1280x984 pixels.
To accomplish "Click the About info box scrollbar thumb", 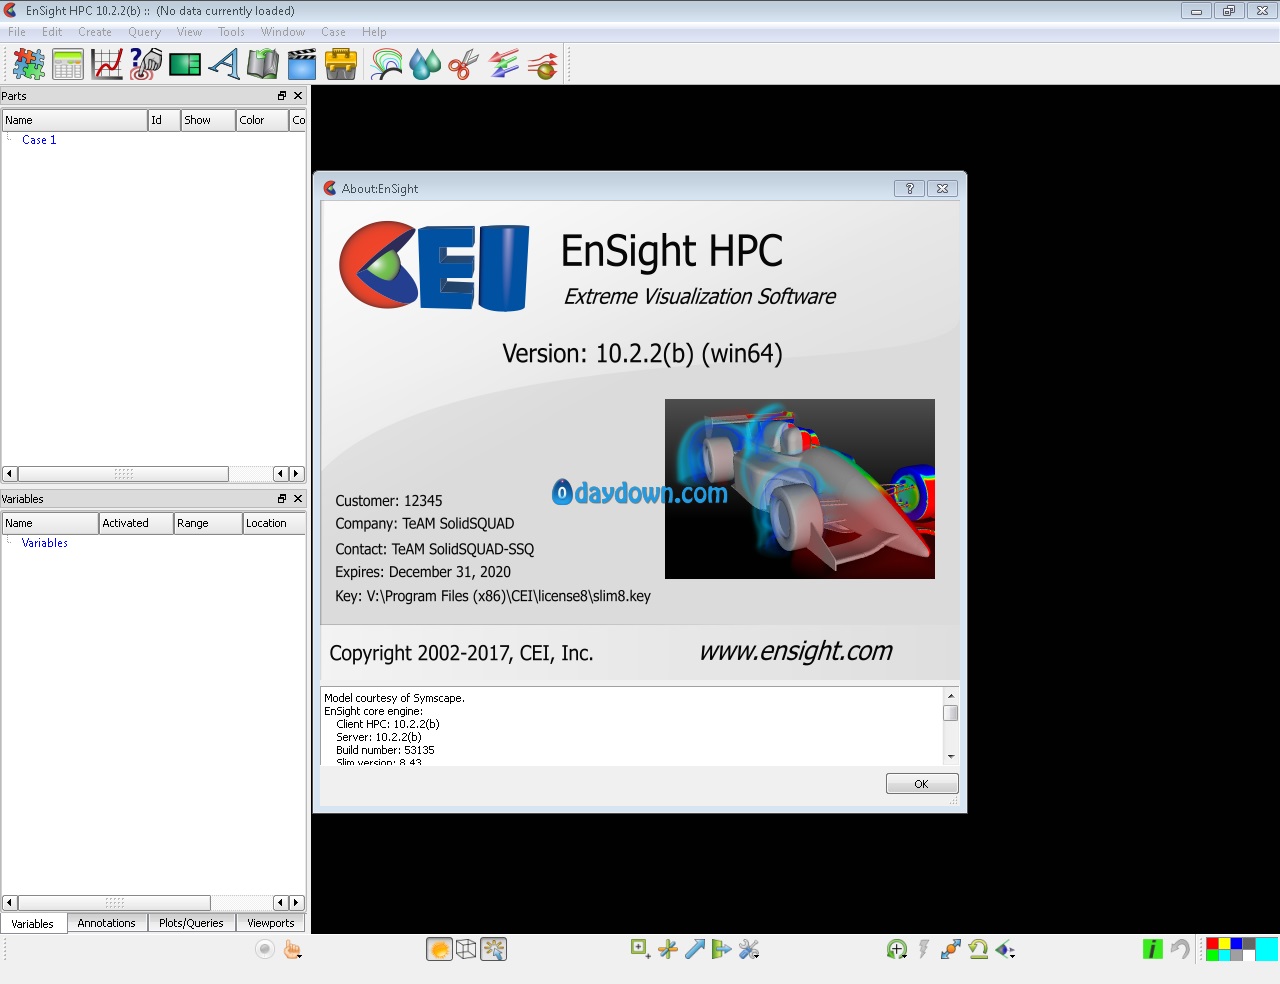I will pyautogui.click(x=951, y=713).
